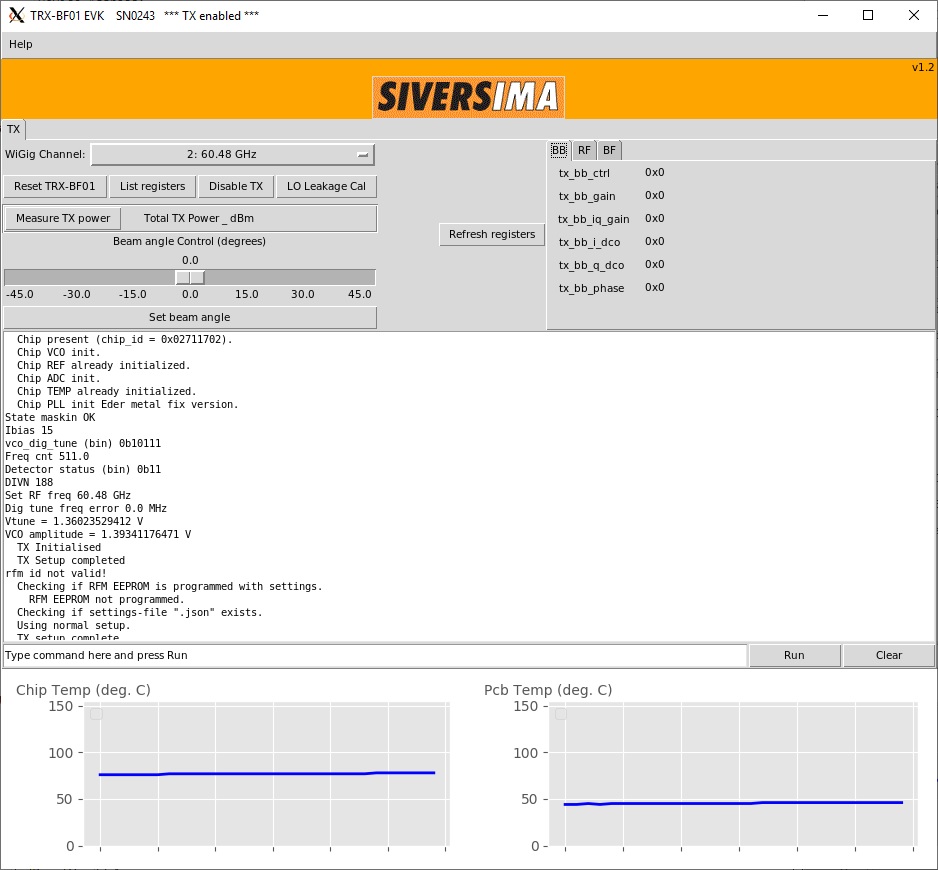Screen dimensions: 938x870
Task: Switch to the RF register tab
Action: pyautogui.click(x=585, y=150)
